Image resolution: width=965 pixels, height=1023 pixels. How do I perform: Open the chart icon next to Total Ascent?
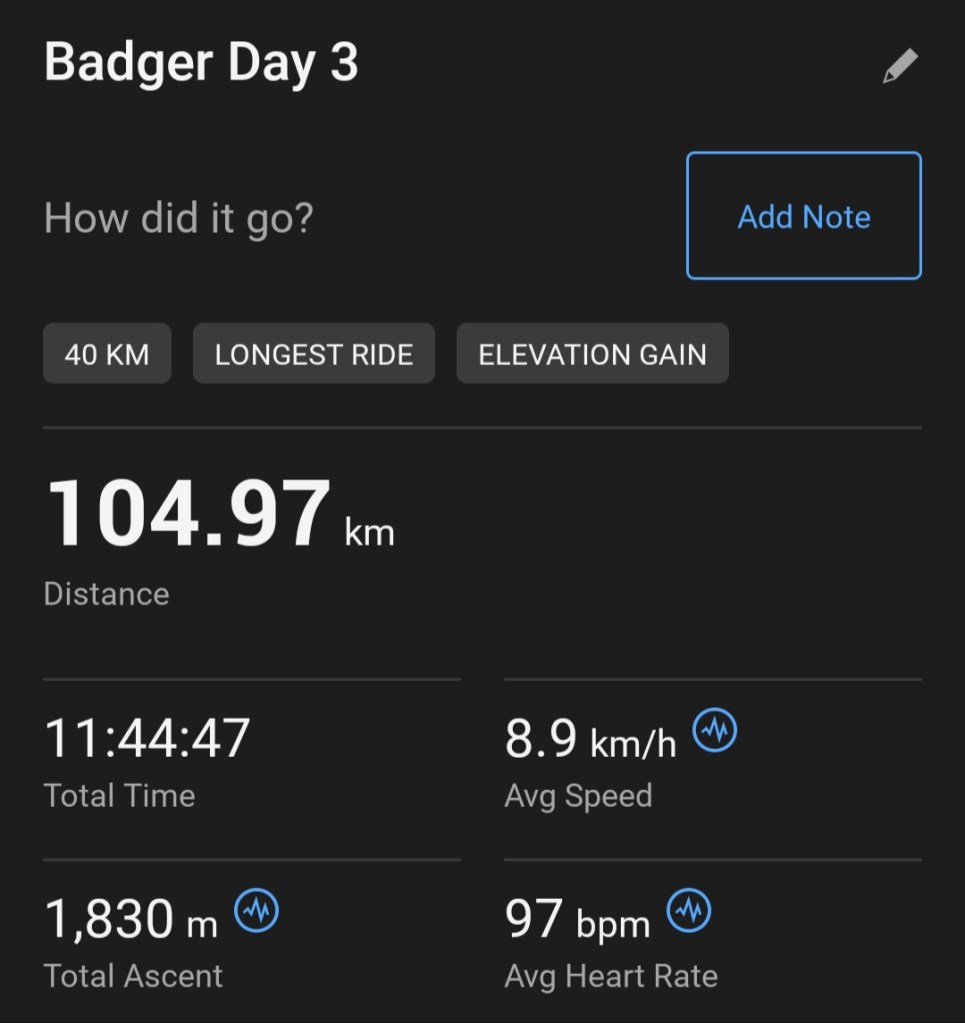click(257, 911)
